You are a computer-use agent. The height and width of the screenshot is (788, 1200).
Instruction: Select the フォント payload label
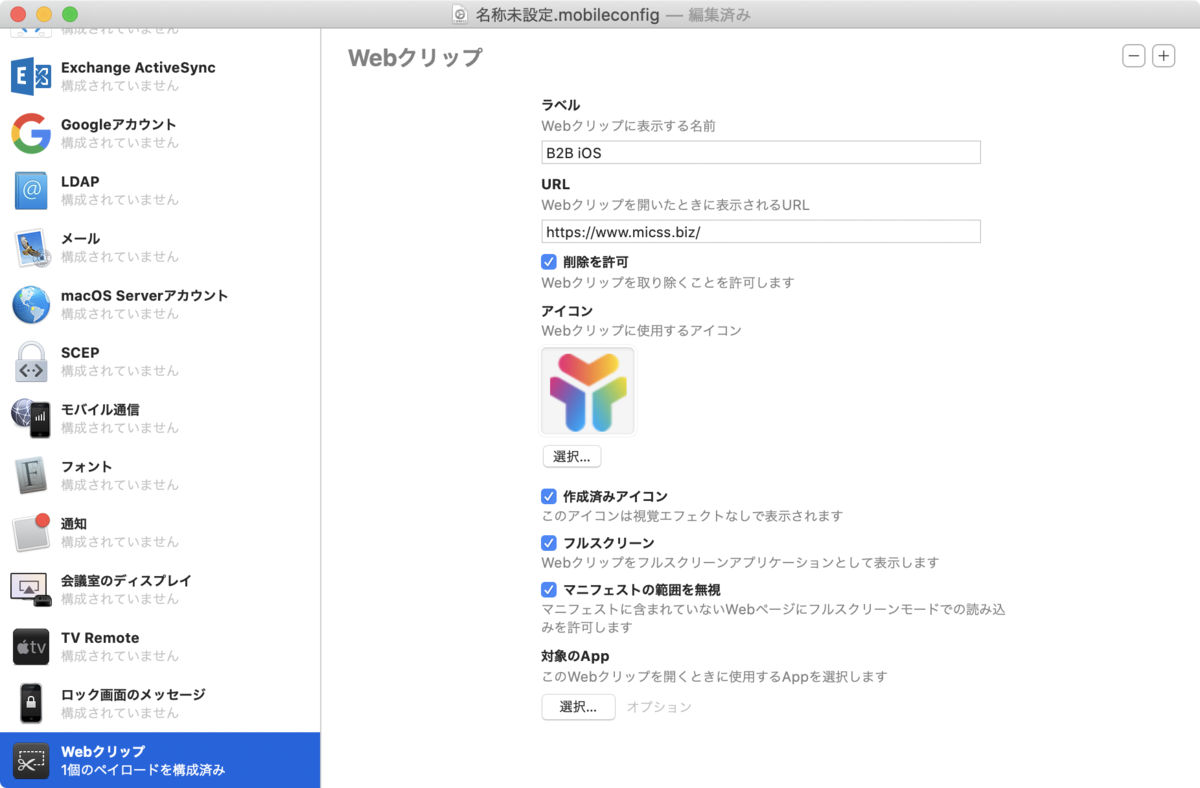coord(87,466)
